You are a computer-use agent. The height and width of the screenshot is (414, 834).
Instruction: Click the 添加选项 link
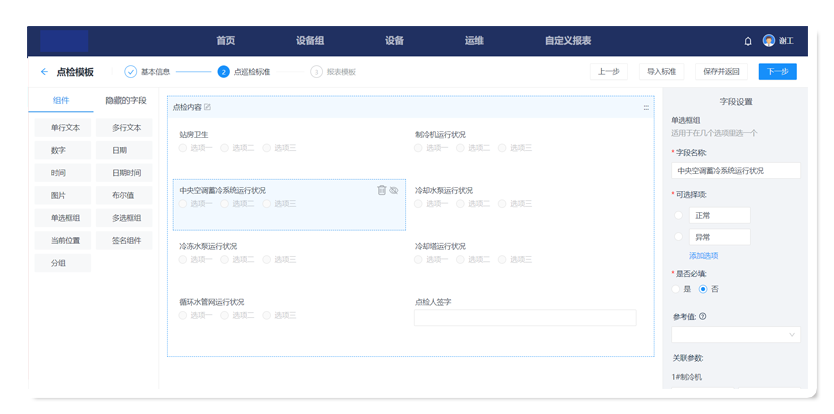[x=703, y=256]
